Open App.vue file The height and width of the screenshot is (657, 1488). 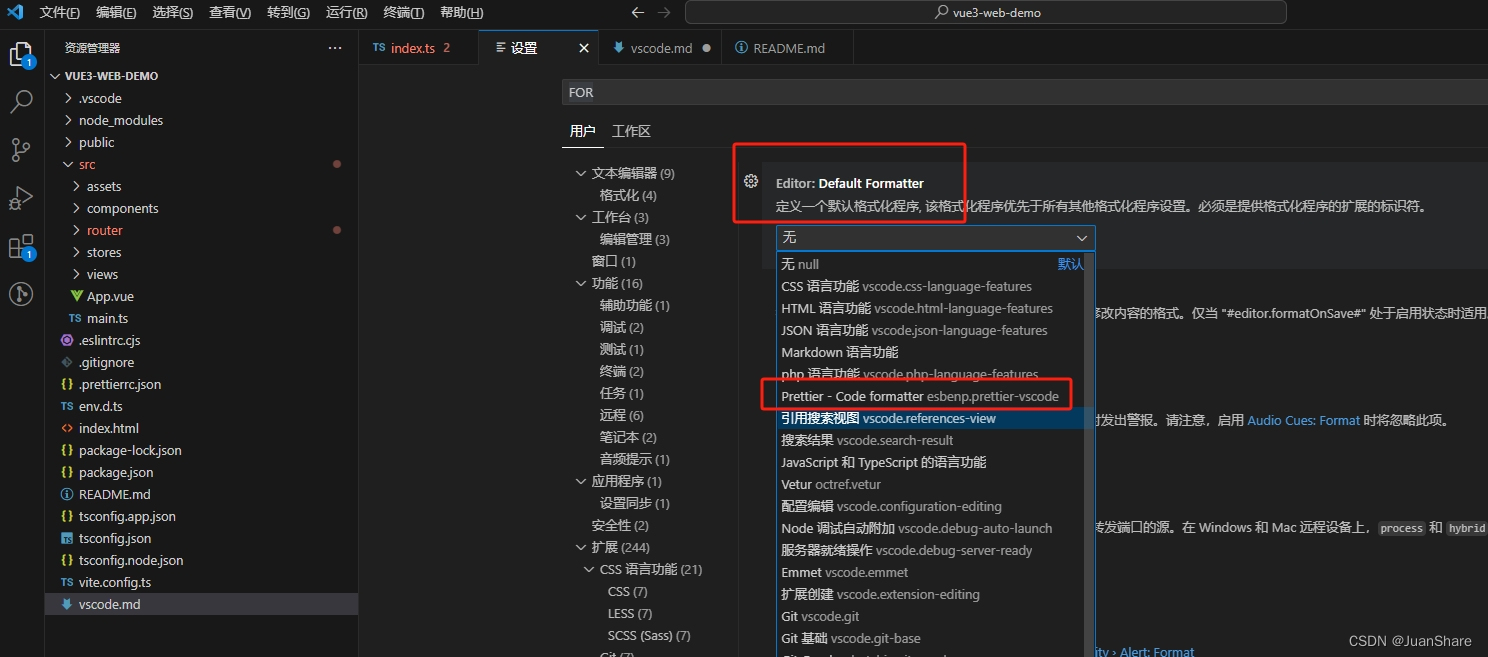[110, 296]
